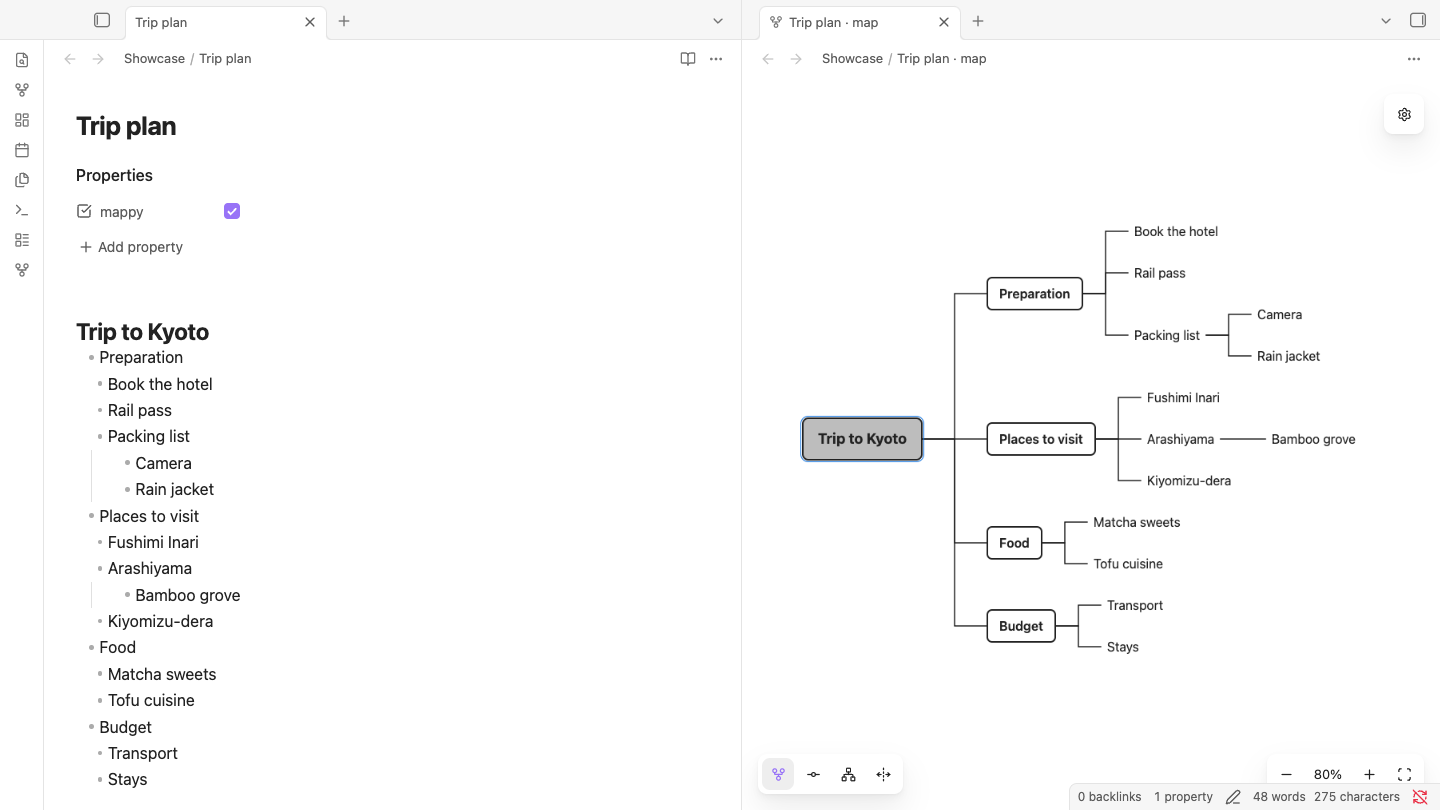This screenshot has width=1440, height=810.
Task: Click the 80% zoom level value
Action: click(x=1328, y=774)
